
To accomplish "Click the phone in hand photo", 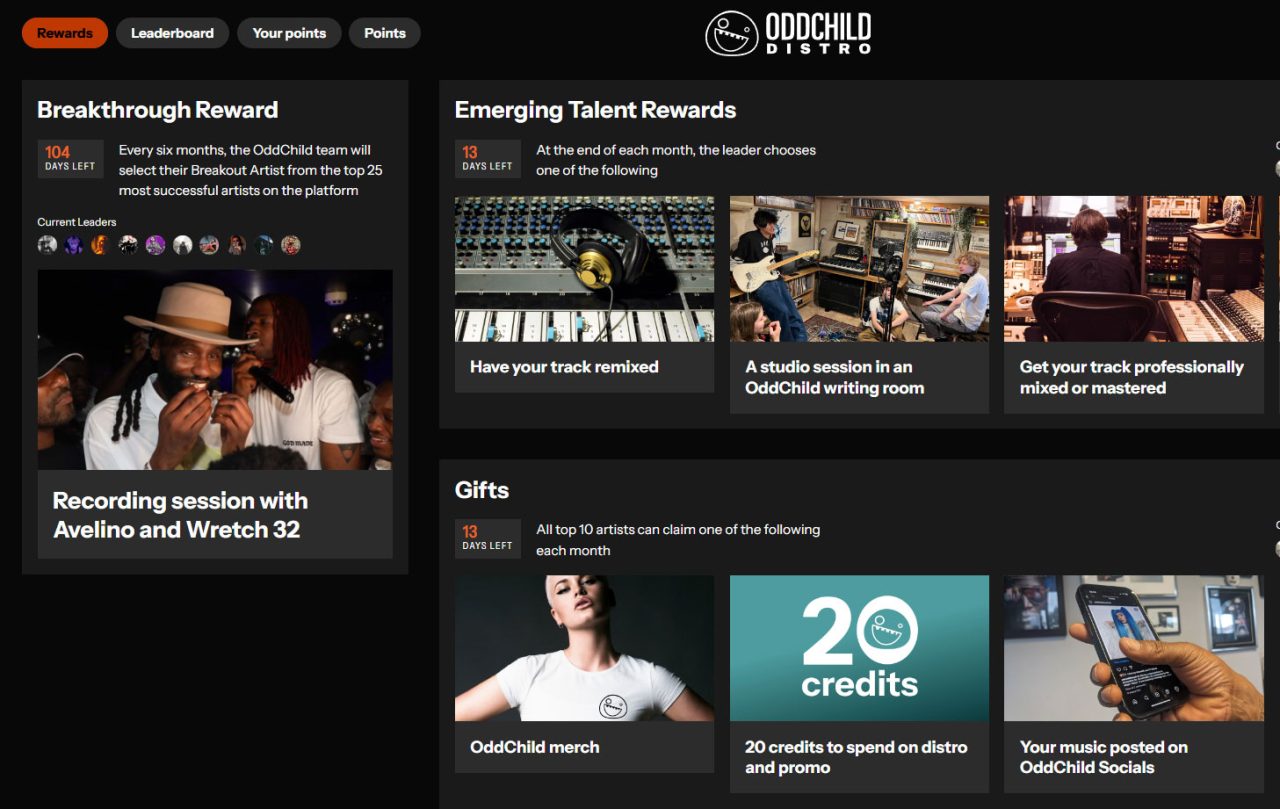I will [x=1134, y=648].
